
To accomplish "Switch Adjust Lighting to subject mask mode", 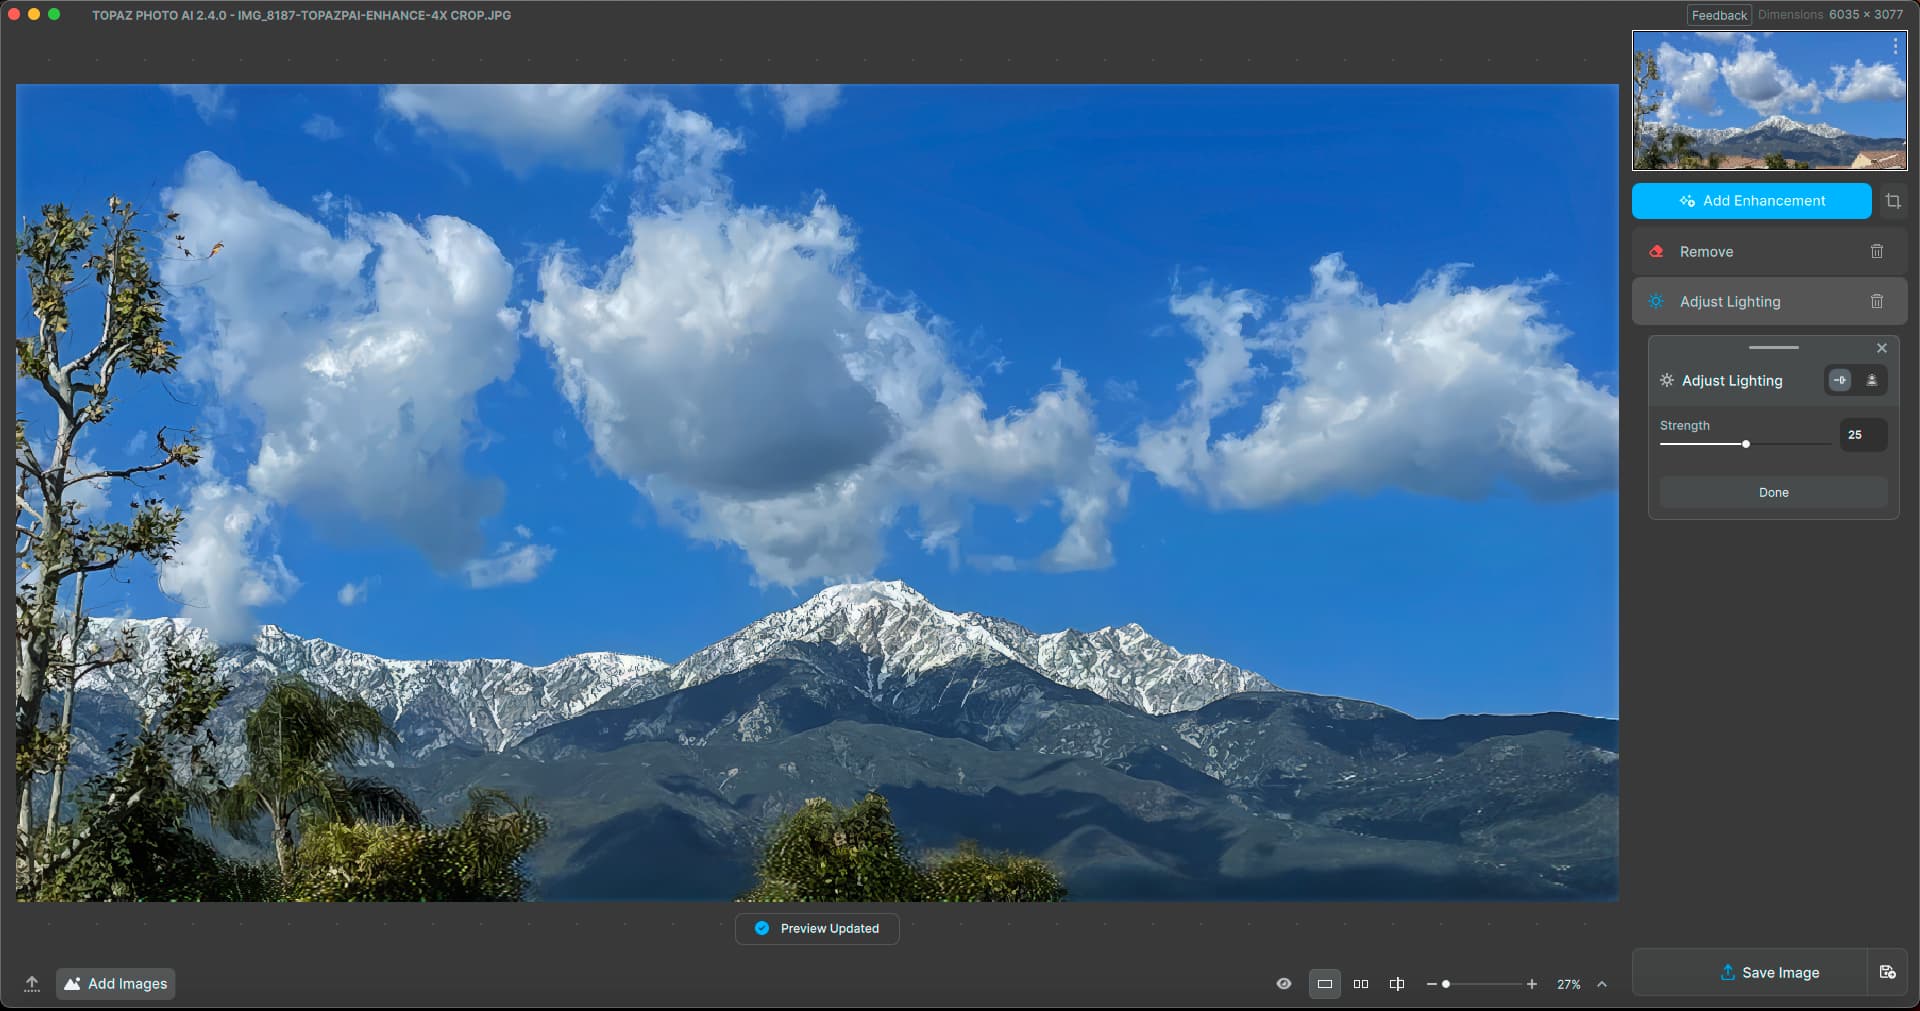I will [1872, 380].
